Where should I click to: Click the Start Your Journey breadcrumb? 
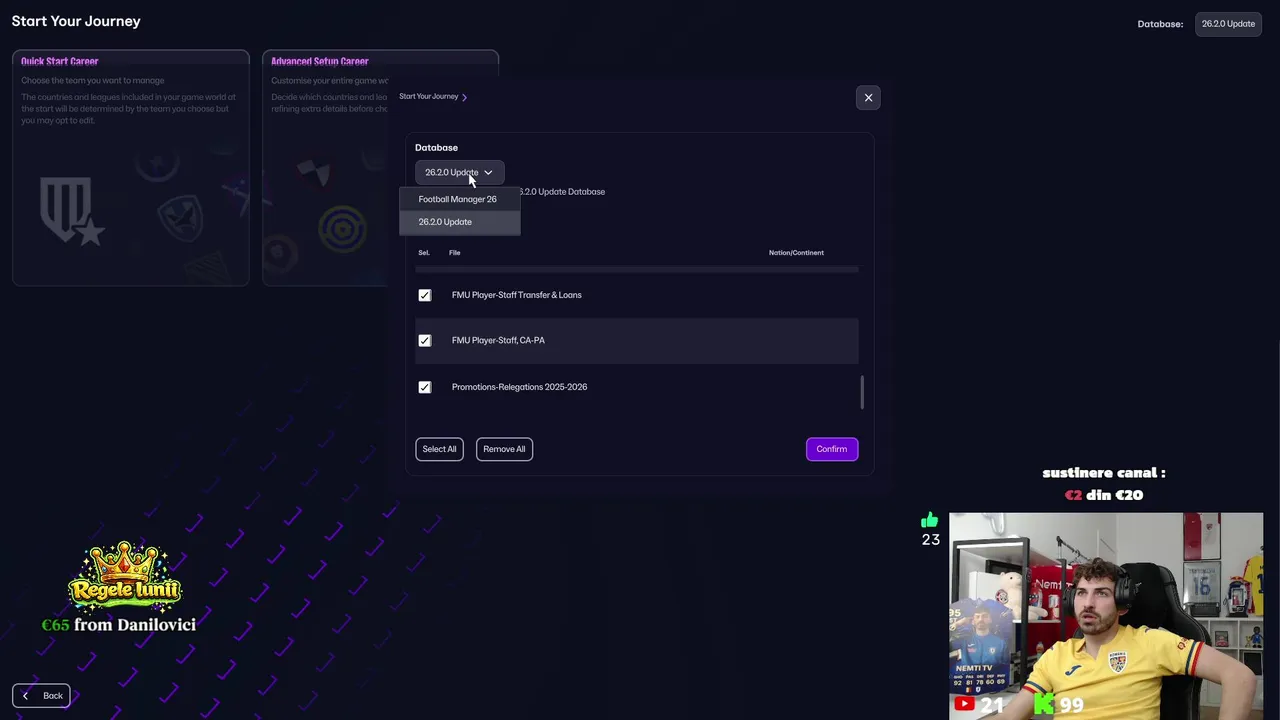coord(428,97)
